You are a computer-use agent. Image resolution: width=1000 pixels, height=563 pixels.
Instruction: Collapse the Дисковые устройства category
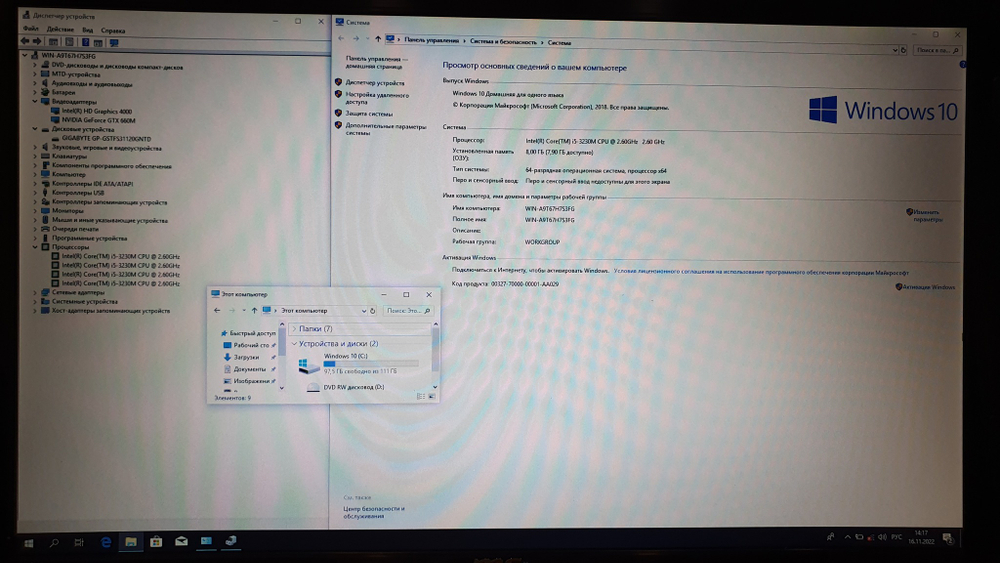pos(35,129)
